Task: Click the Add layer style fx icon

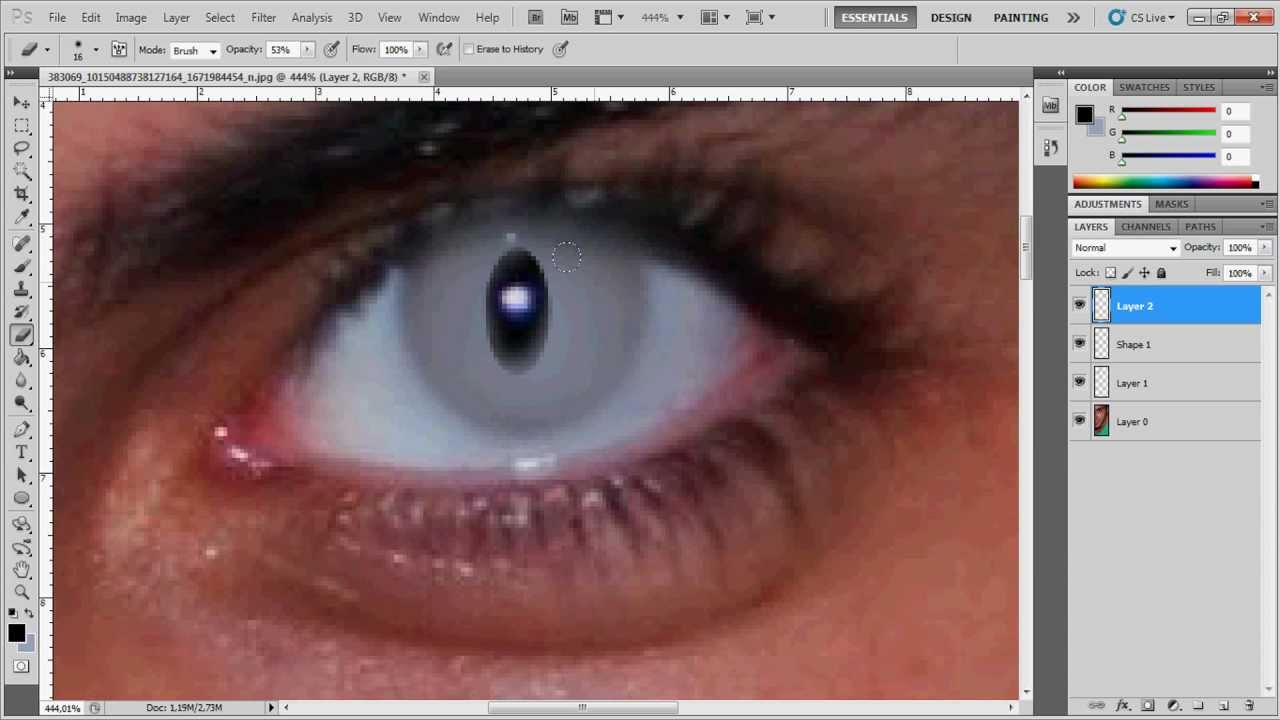Action: click(x=1122, y=706)
